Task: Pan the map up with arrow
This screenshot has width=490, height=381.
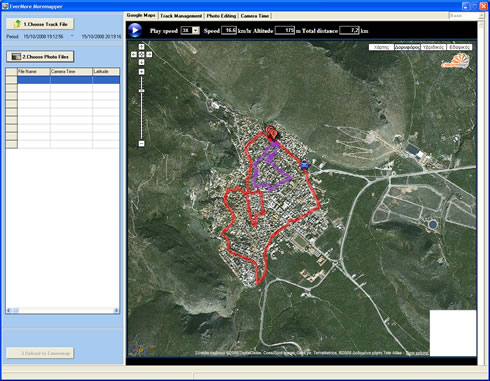Action: point(141,47)
